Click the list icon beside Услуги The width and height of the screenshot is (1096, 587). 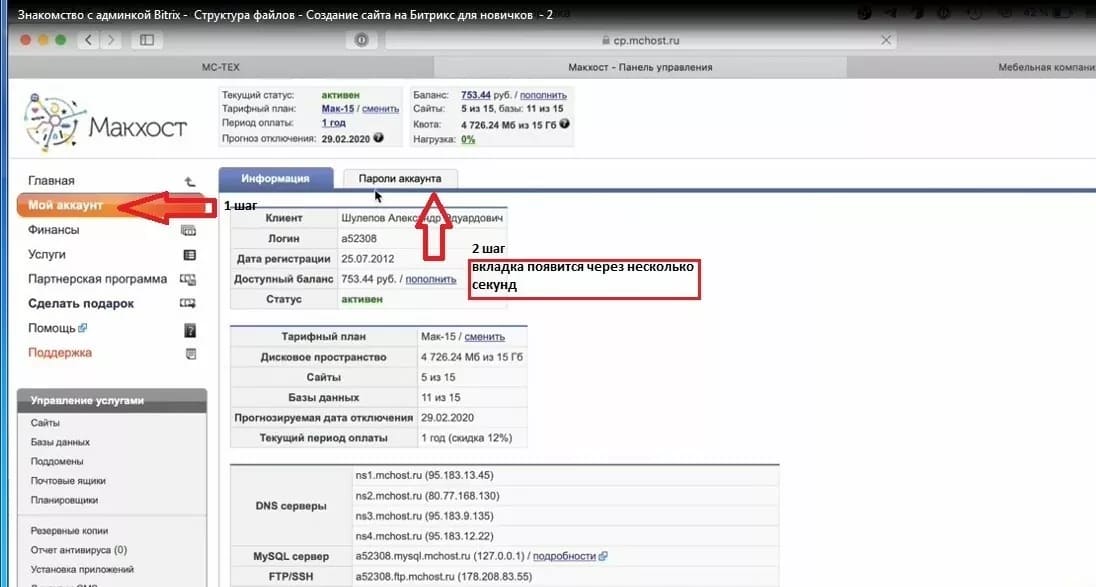[189, 255]
